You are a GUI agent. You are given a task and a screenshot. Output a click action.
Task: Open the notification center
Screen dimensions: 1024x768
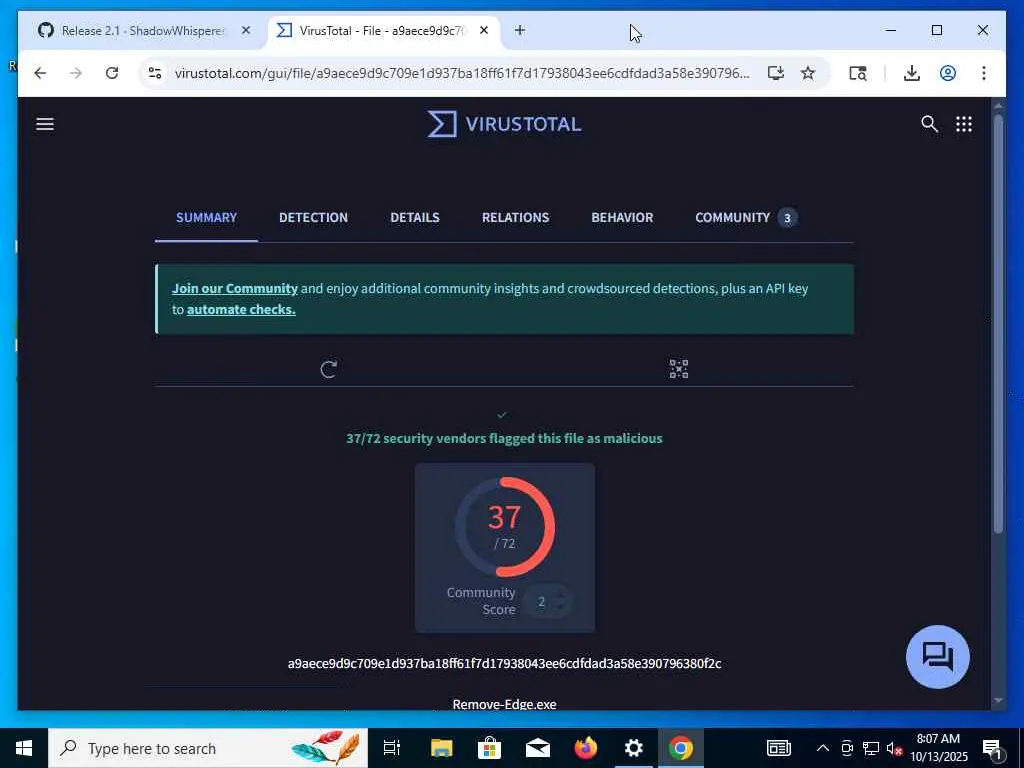992,748
